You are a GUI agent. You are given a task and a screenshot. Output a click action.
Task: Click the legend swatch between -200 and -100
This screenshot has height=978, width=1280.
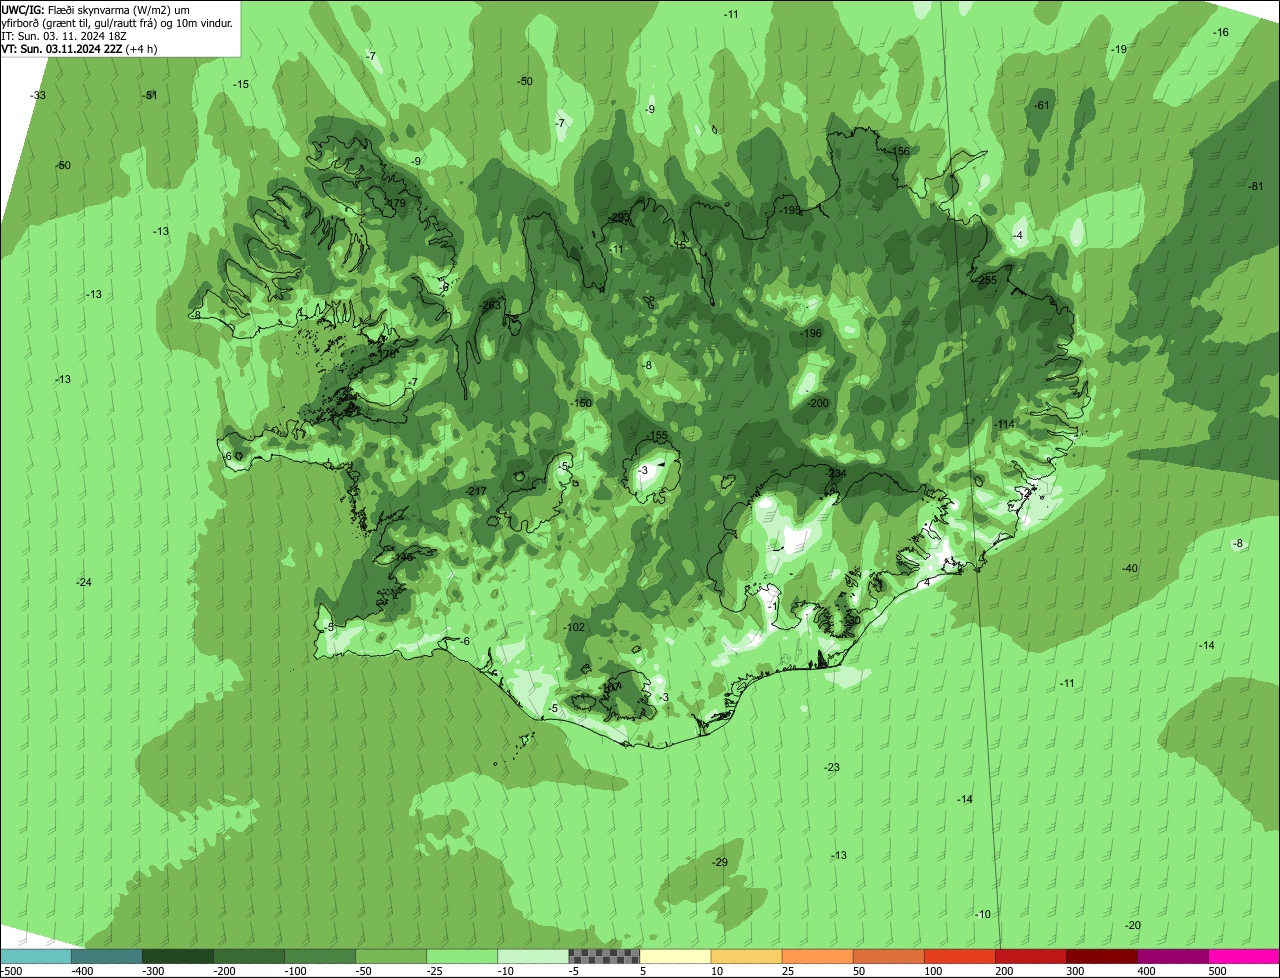coord(248,956)
